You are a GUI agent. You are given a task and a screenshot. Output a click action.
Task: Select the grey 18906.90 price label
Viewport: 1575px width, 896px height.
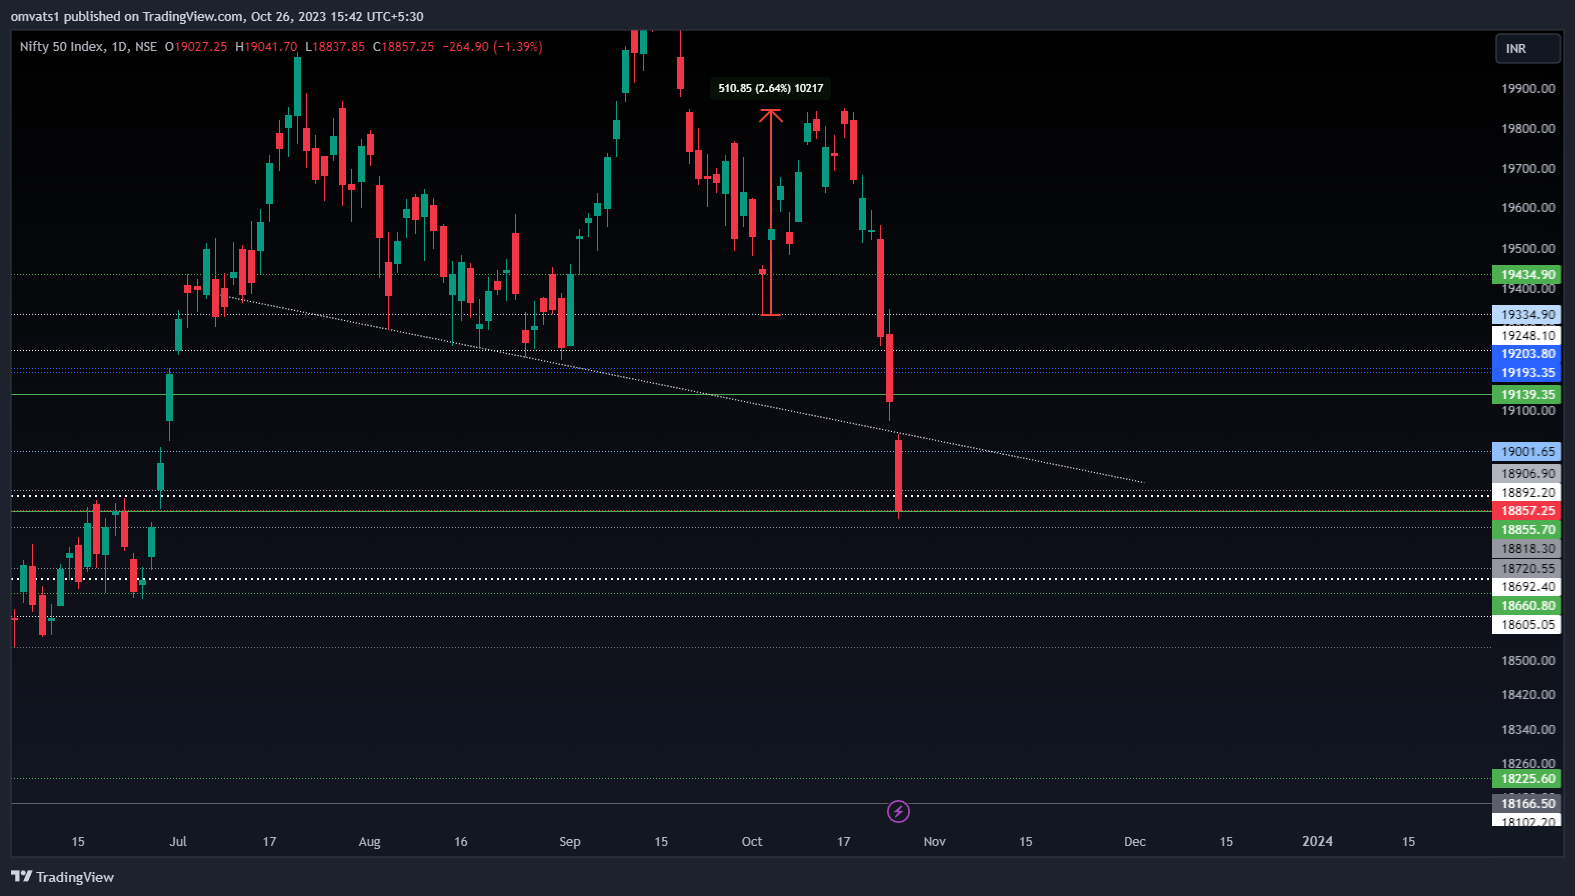1527,474
